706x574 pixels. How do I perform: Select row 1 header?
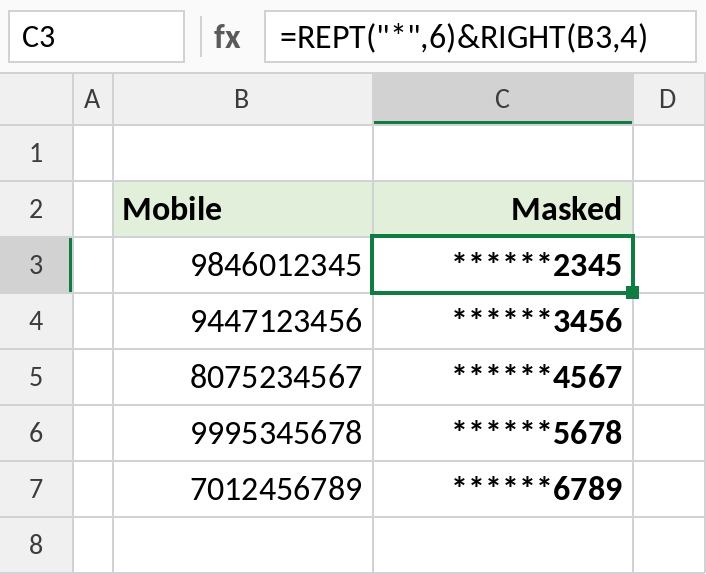click(x=36, y=153)
